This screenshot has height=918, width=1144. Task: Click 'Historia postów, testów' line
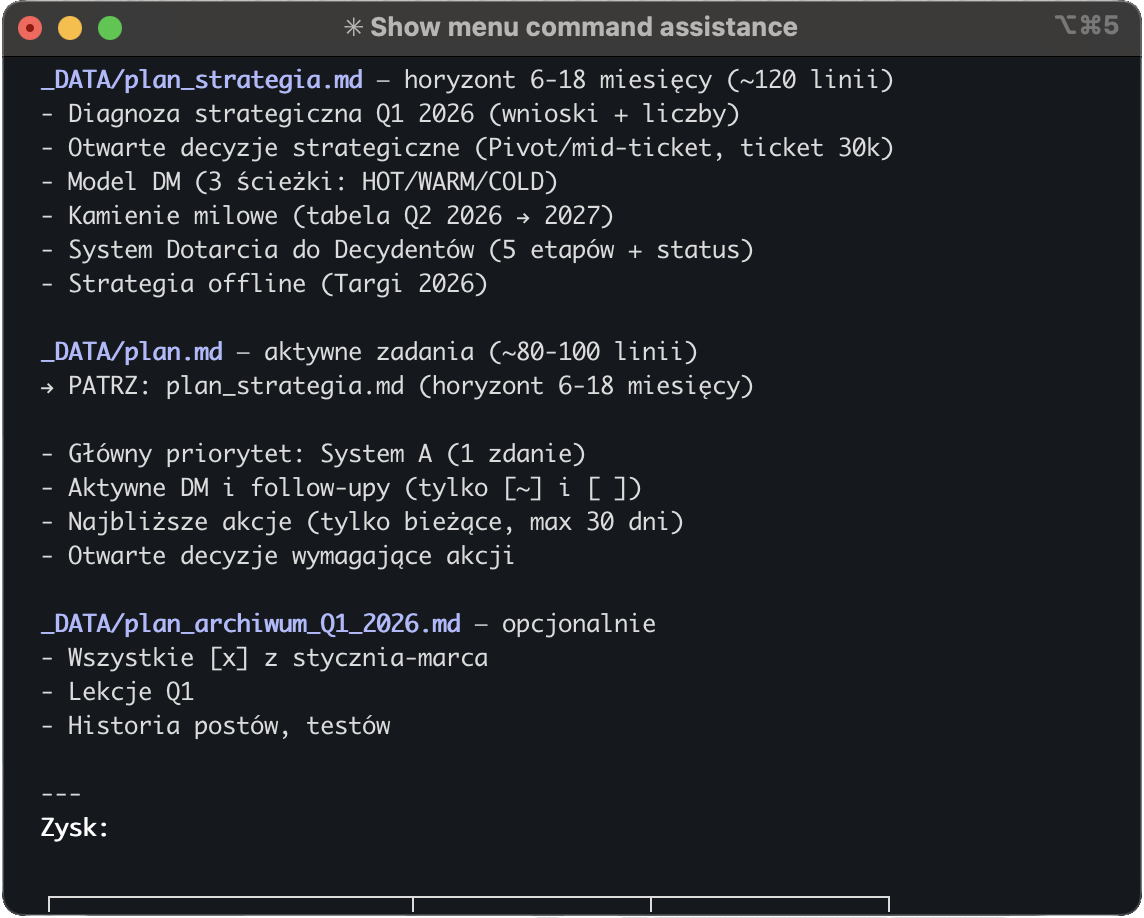(215, 726)
